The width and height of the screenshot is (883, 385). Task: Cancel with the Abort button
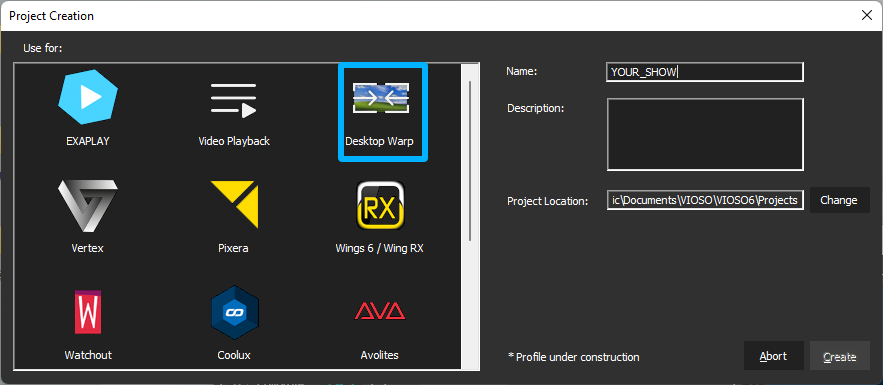click(x=773, y=356)
